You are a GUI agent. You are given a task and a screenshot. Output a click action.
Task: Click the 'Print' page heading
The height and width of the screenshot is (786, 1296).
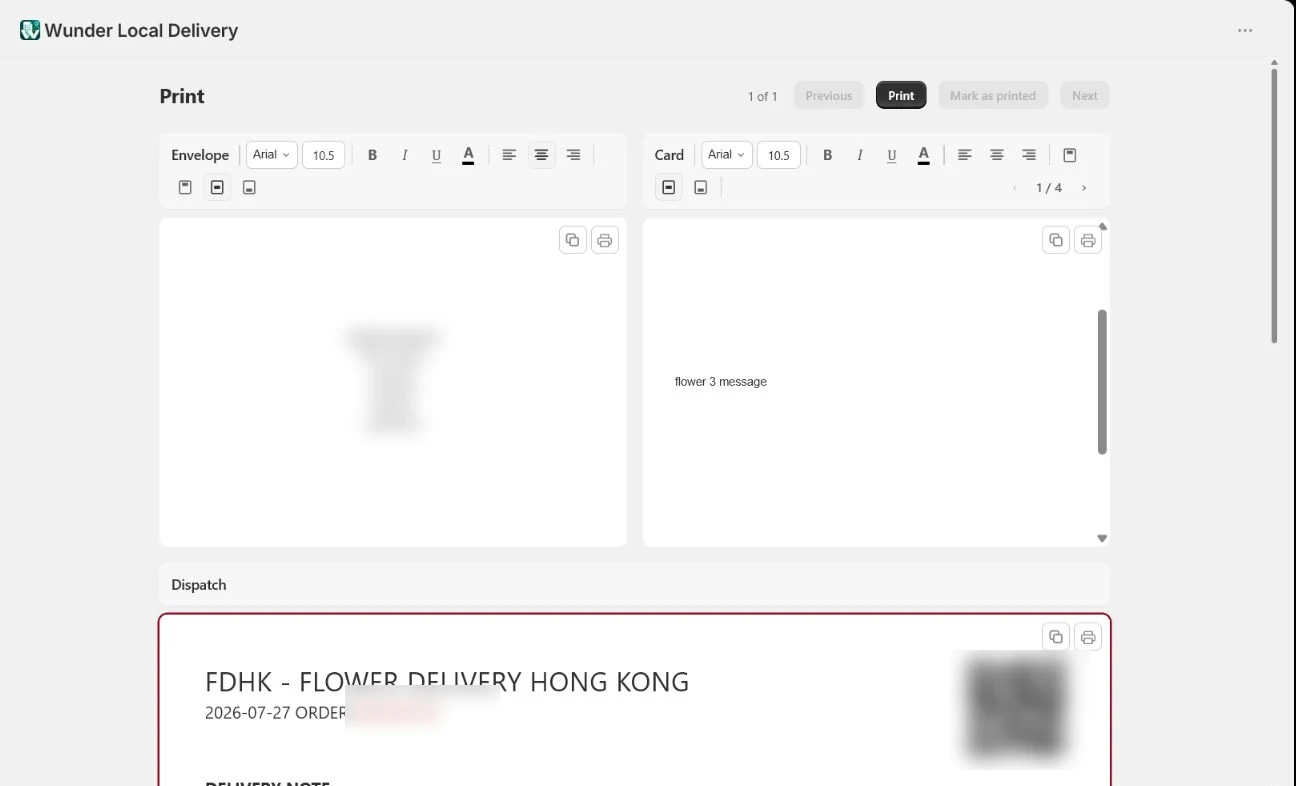point(182,96)
